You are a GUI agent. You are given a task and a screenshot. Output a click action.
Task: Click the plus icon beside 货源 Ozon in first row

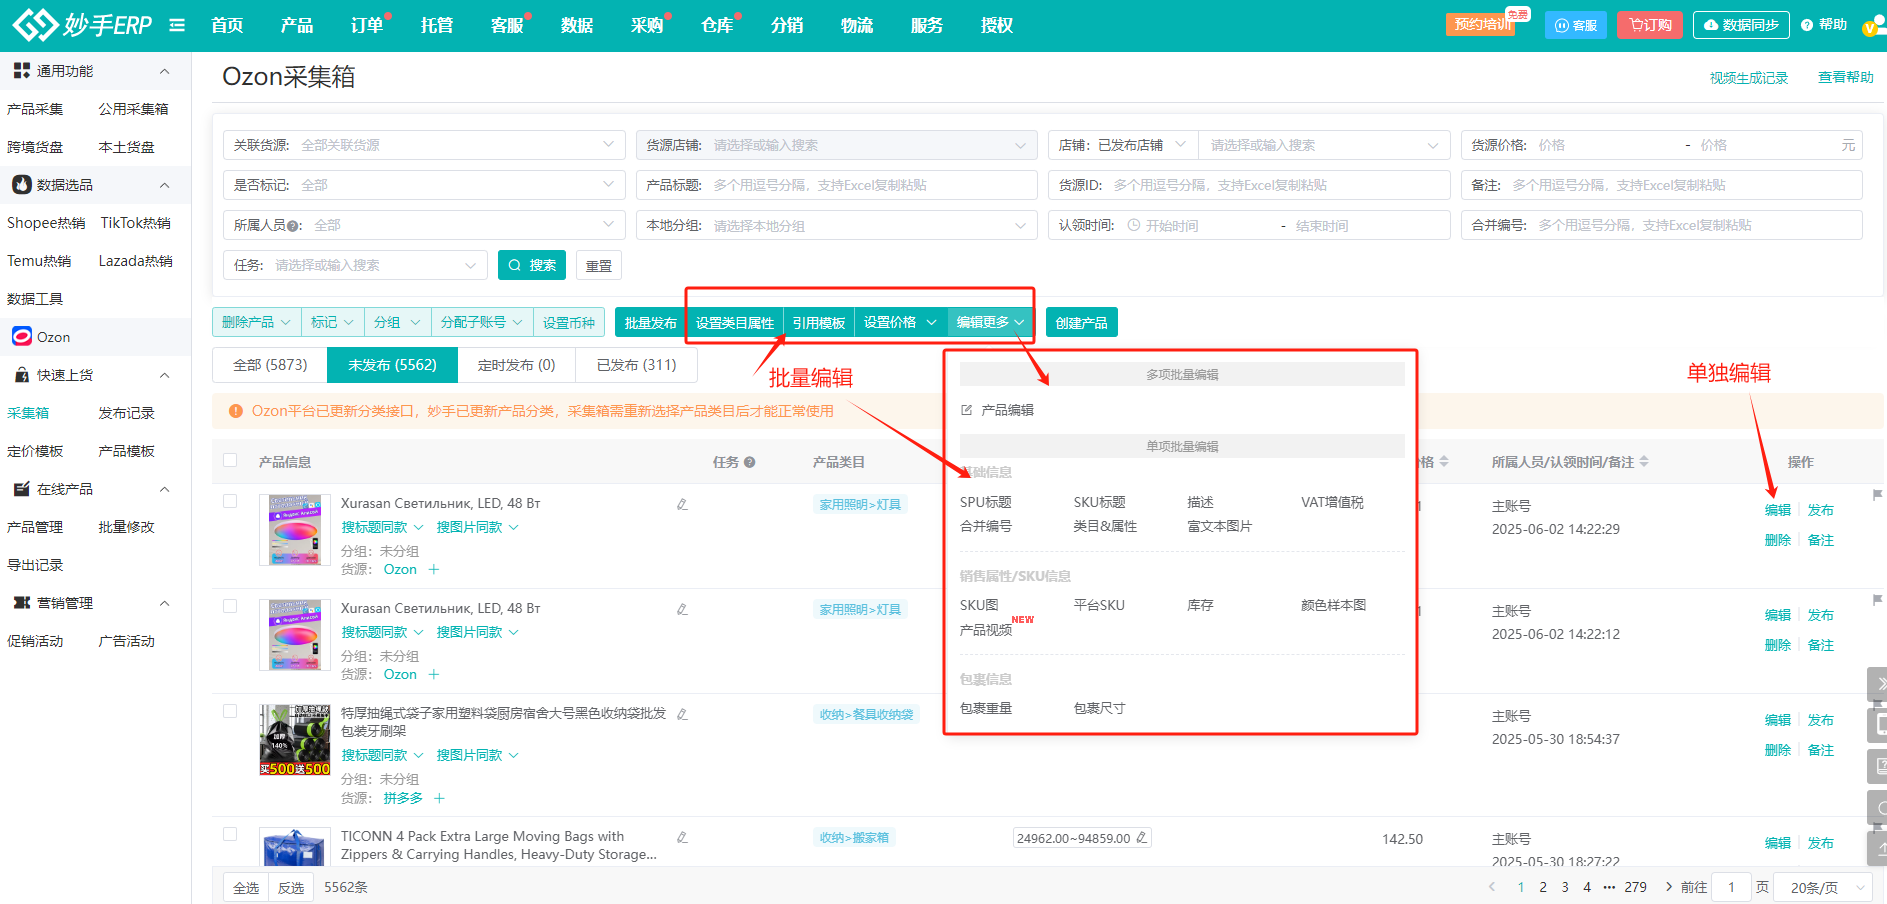(x=434, y=570)
